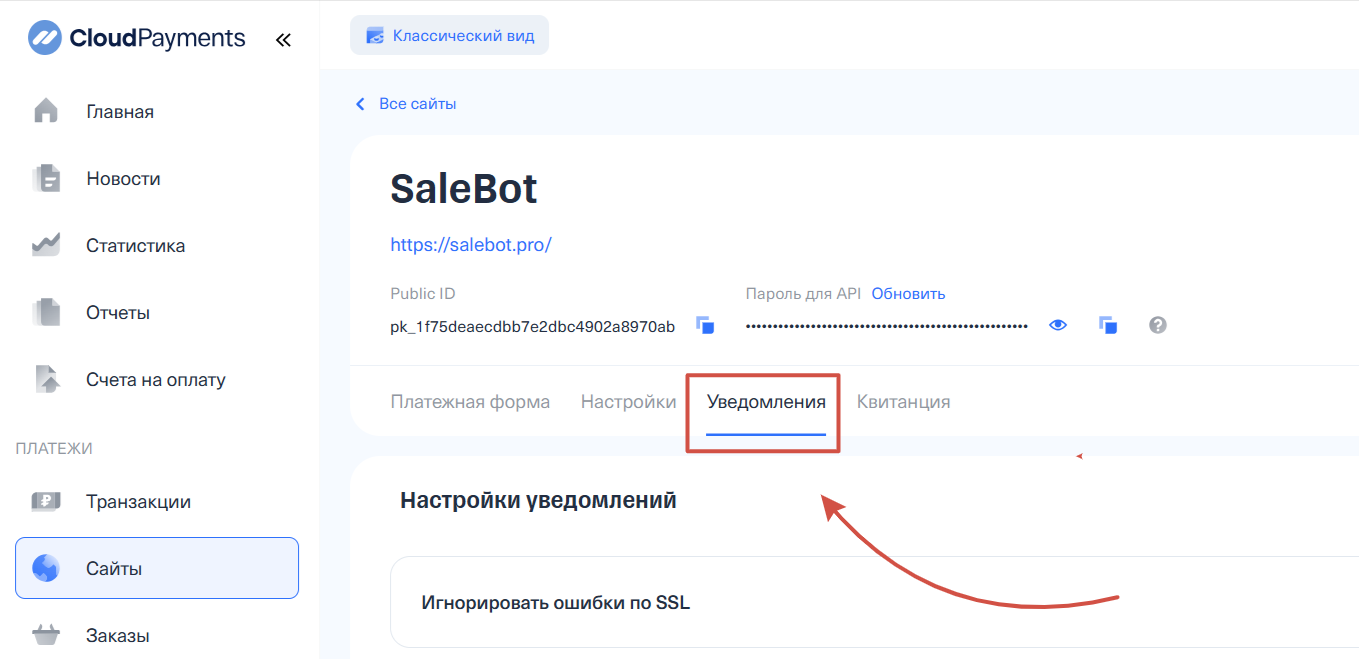The width and height of the screenshot is (1359, 659).
Task: Open the Отчеты reports section
Action: tap(117, 313)
